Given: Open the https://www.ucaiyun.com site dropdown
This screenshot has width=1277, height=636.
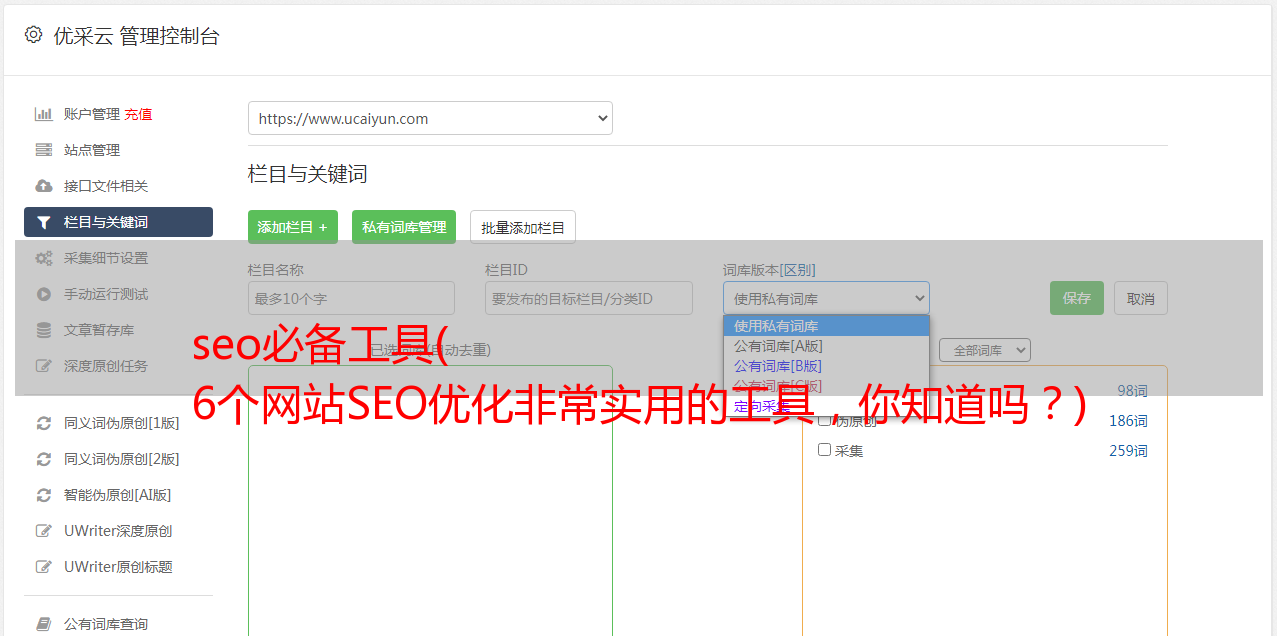Looking at the screenshot, I should (x=430, y=118).
